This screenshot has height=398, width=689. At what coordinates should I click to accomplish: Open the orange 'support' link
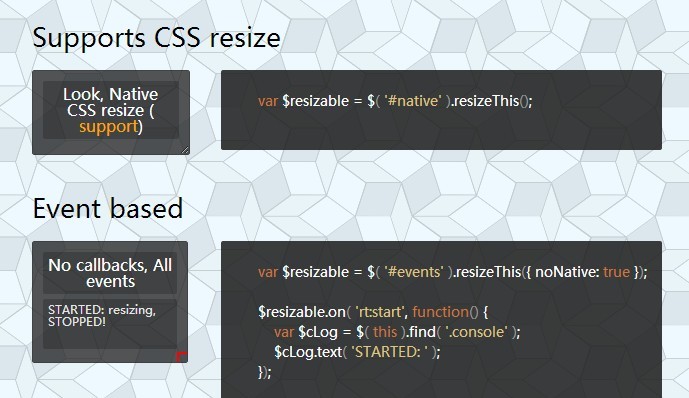[109, 127]
